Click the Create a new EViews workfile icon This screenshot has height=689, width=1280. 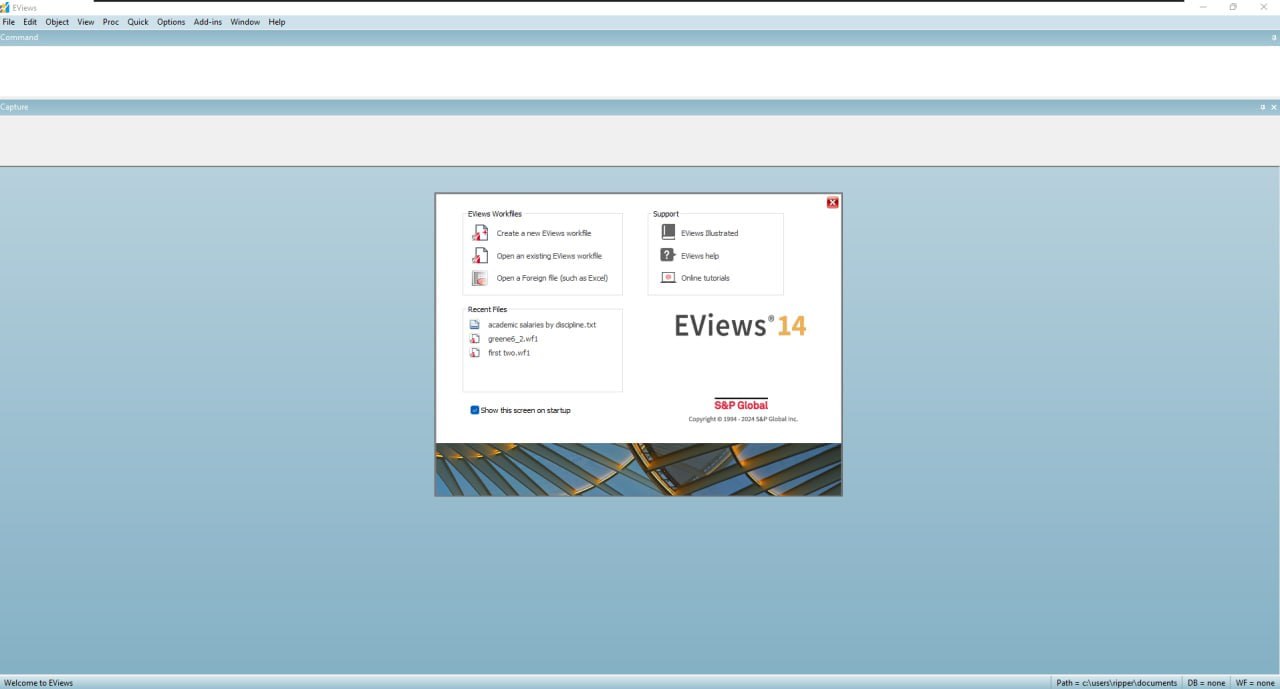tap(480, 233)
